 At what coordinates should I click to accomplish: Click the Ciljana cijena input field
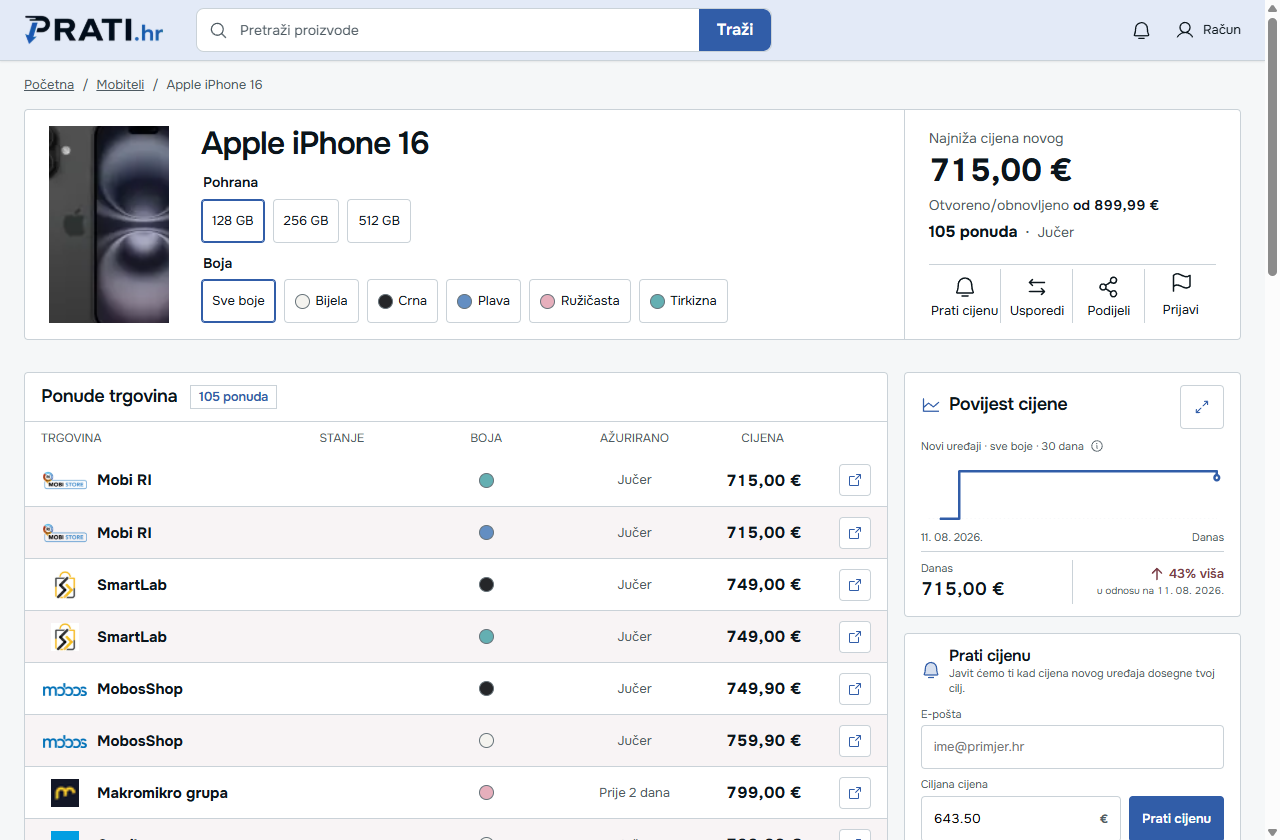click(x=1021, y=818)
